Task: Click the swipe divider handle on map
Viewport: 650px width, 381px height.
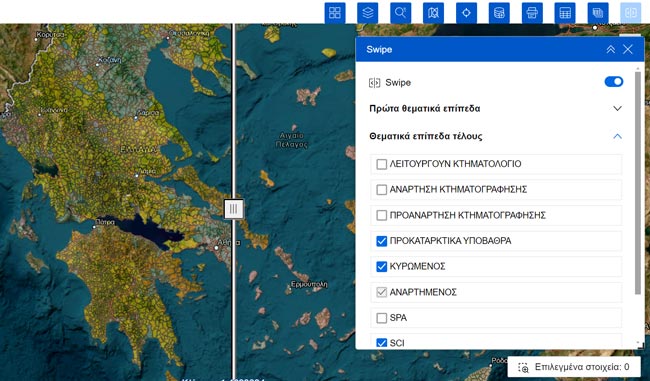Action: 233,209
